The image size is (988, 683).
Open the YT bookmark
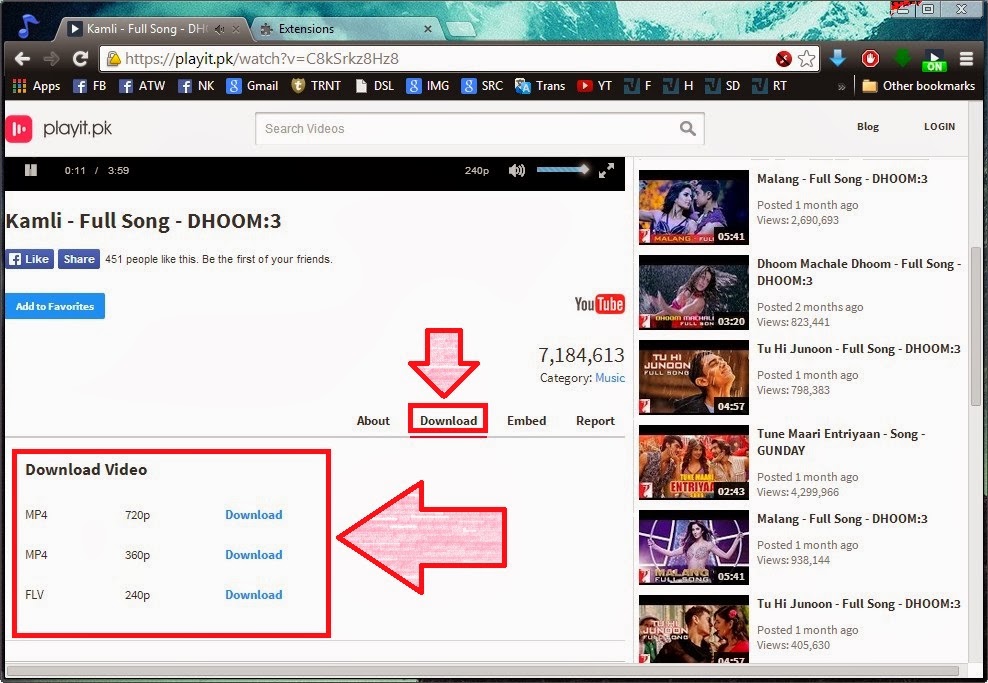[595, 86]
